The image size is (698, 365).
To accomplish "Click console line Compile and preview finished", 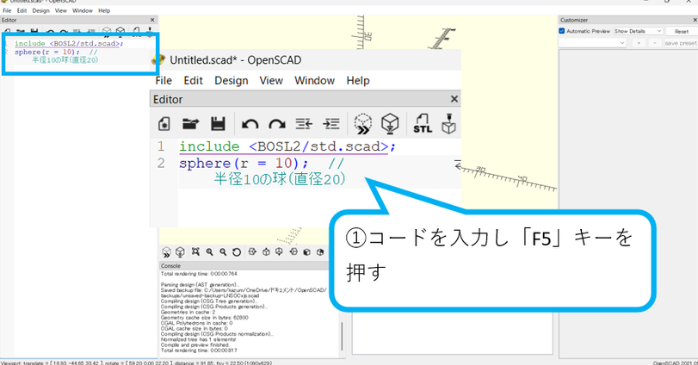I will pyautogui.click(x=195, y=345).
